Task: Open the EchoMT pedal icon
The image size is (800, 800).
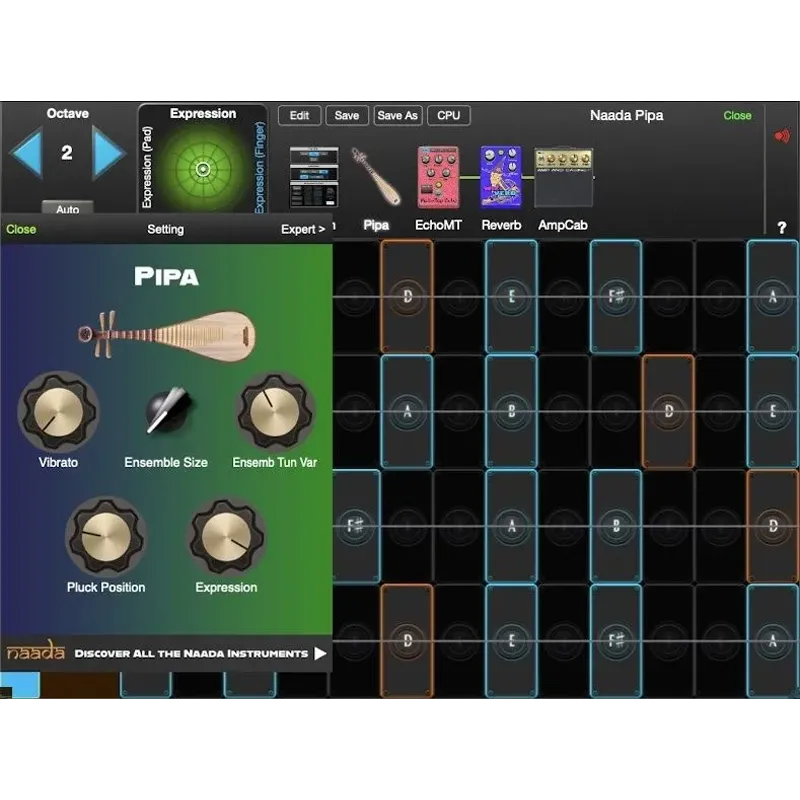Action: (438, 177)
